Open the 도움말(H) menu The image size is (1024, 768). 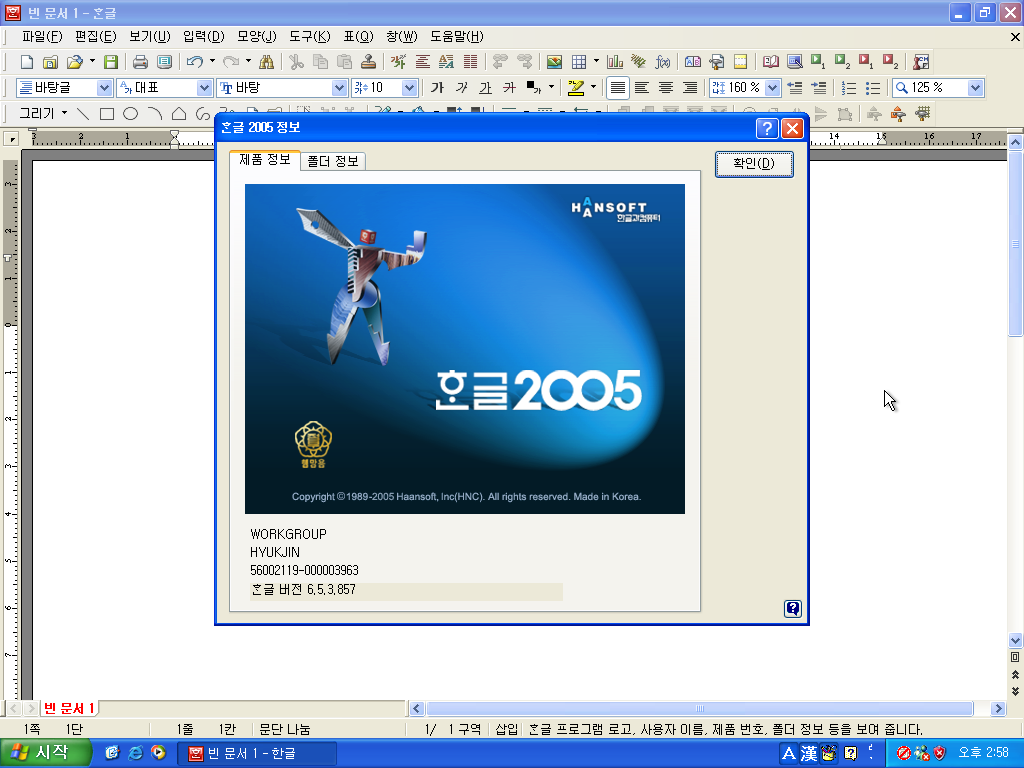tap(457, 37)
